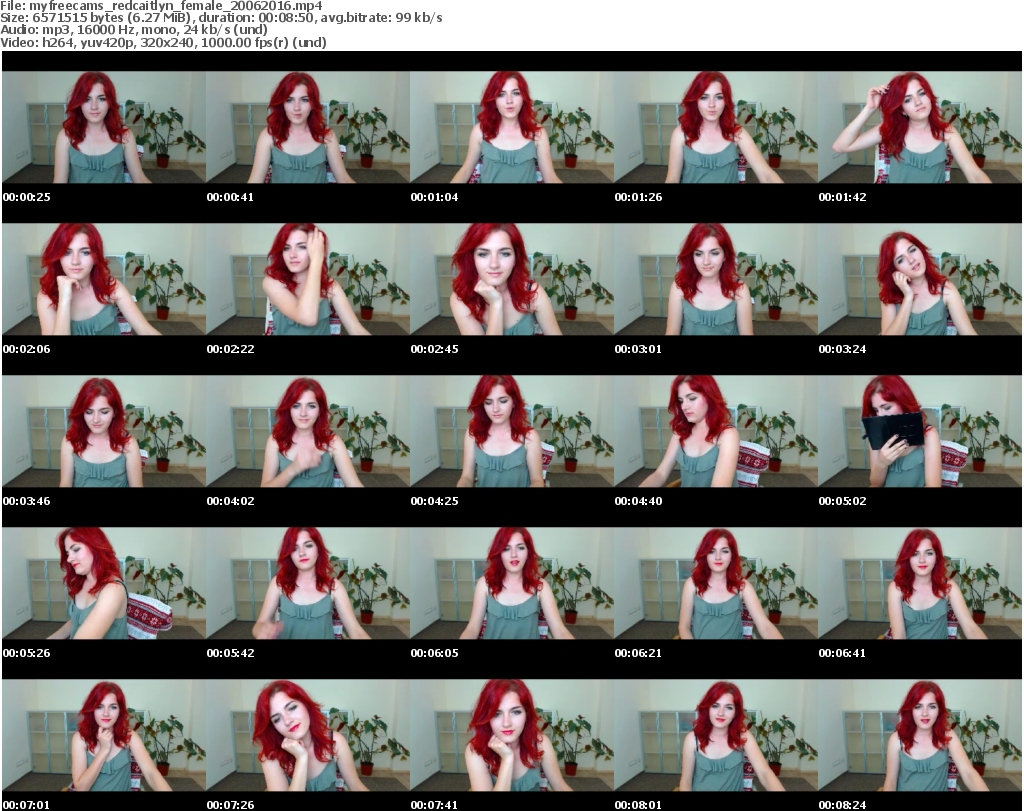Click the 00:05:42 timestamp label

pos(231,652)
